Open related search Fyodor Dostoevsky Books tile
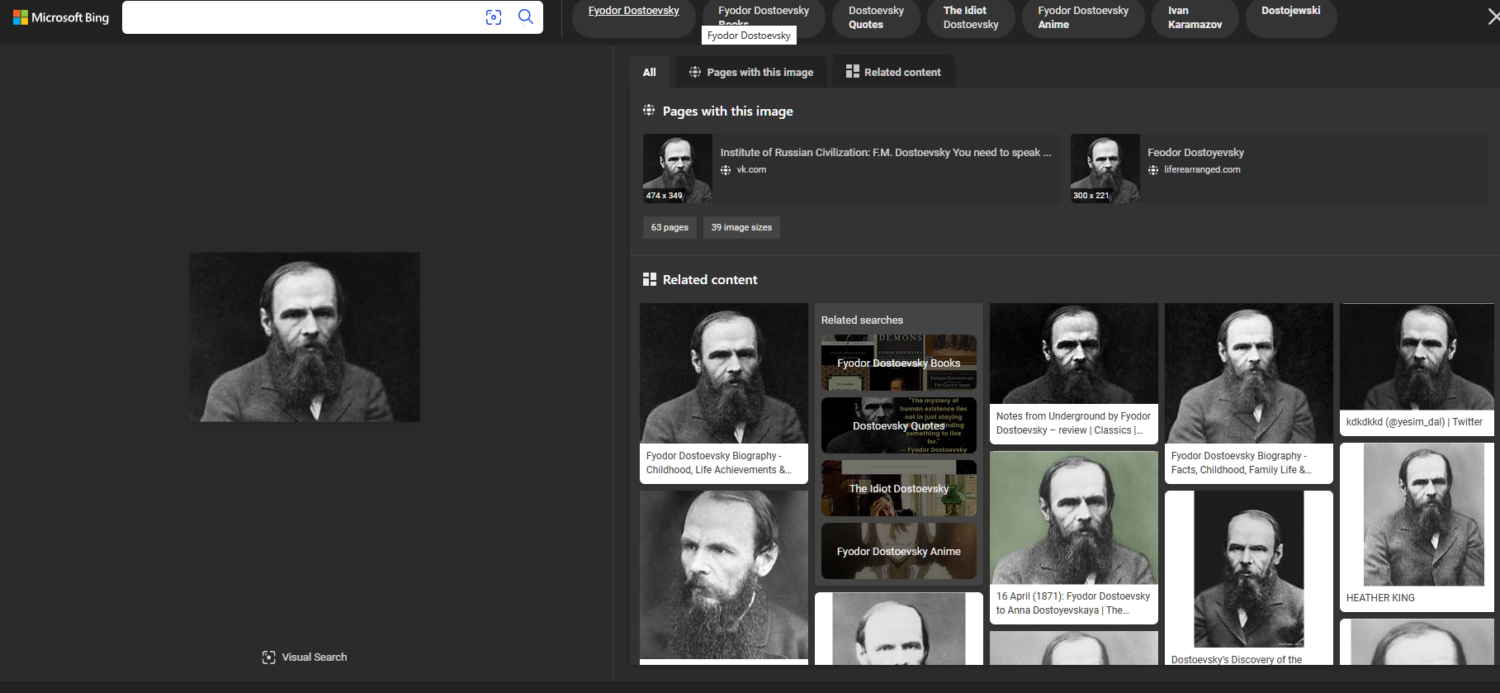 (898, 363)
